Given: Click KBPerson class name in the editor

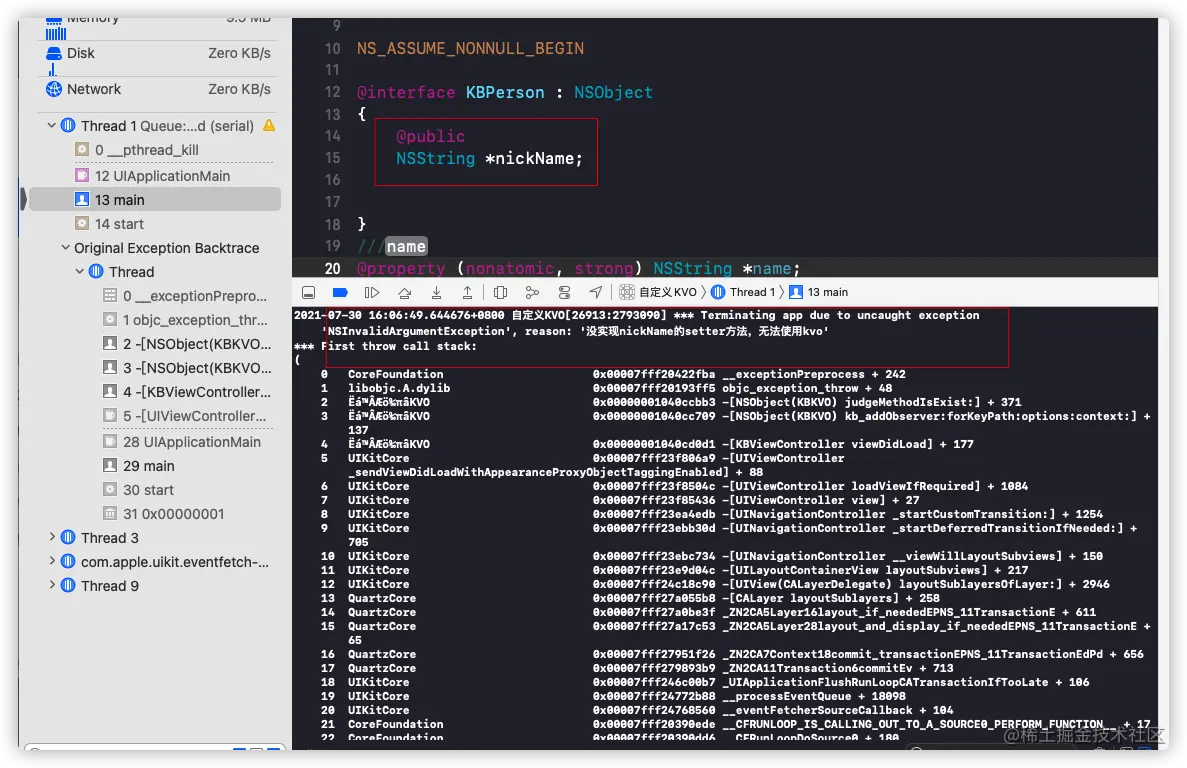Looking at the screenshot, I should coord(505,92).
